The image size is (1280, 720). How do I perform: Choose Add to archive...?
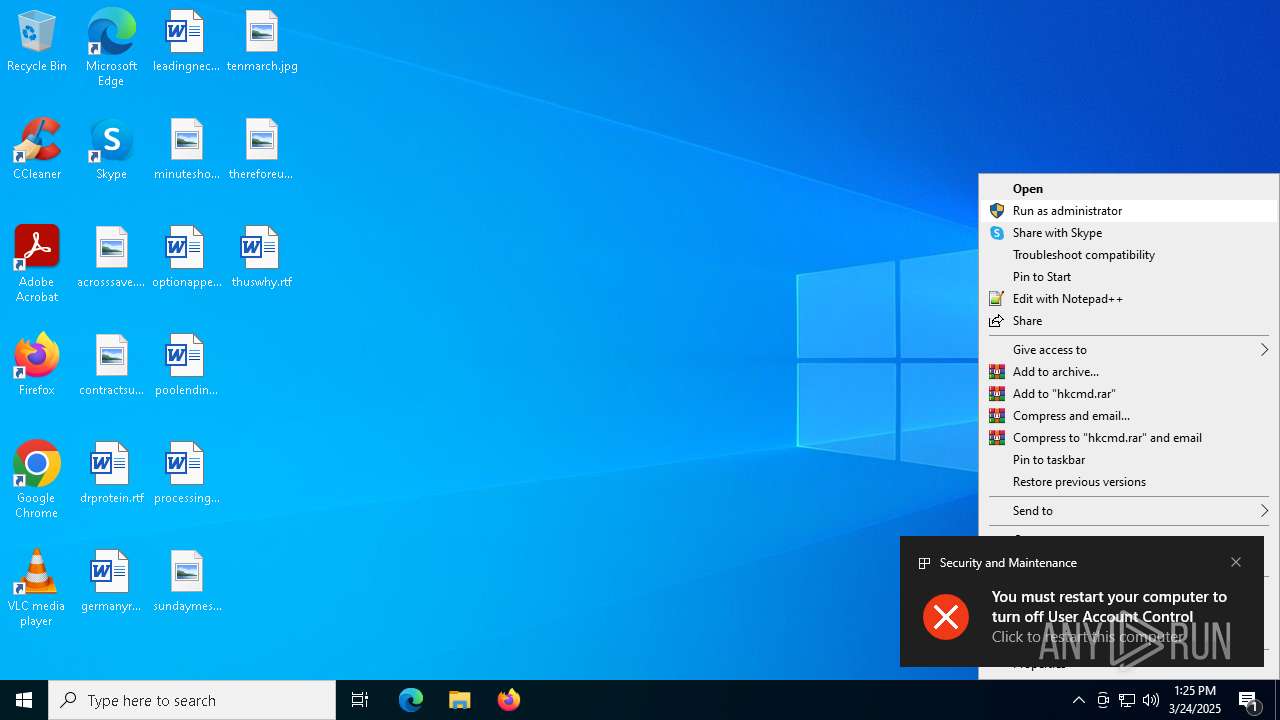(x=1128, y=372)
